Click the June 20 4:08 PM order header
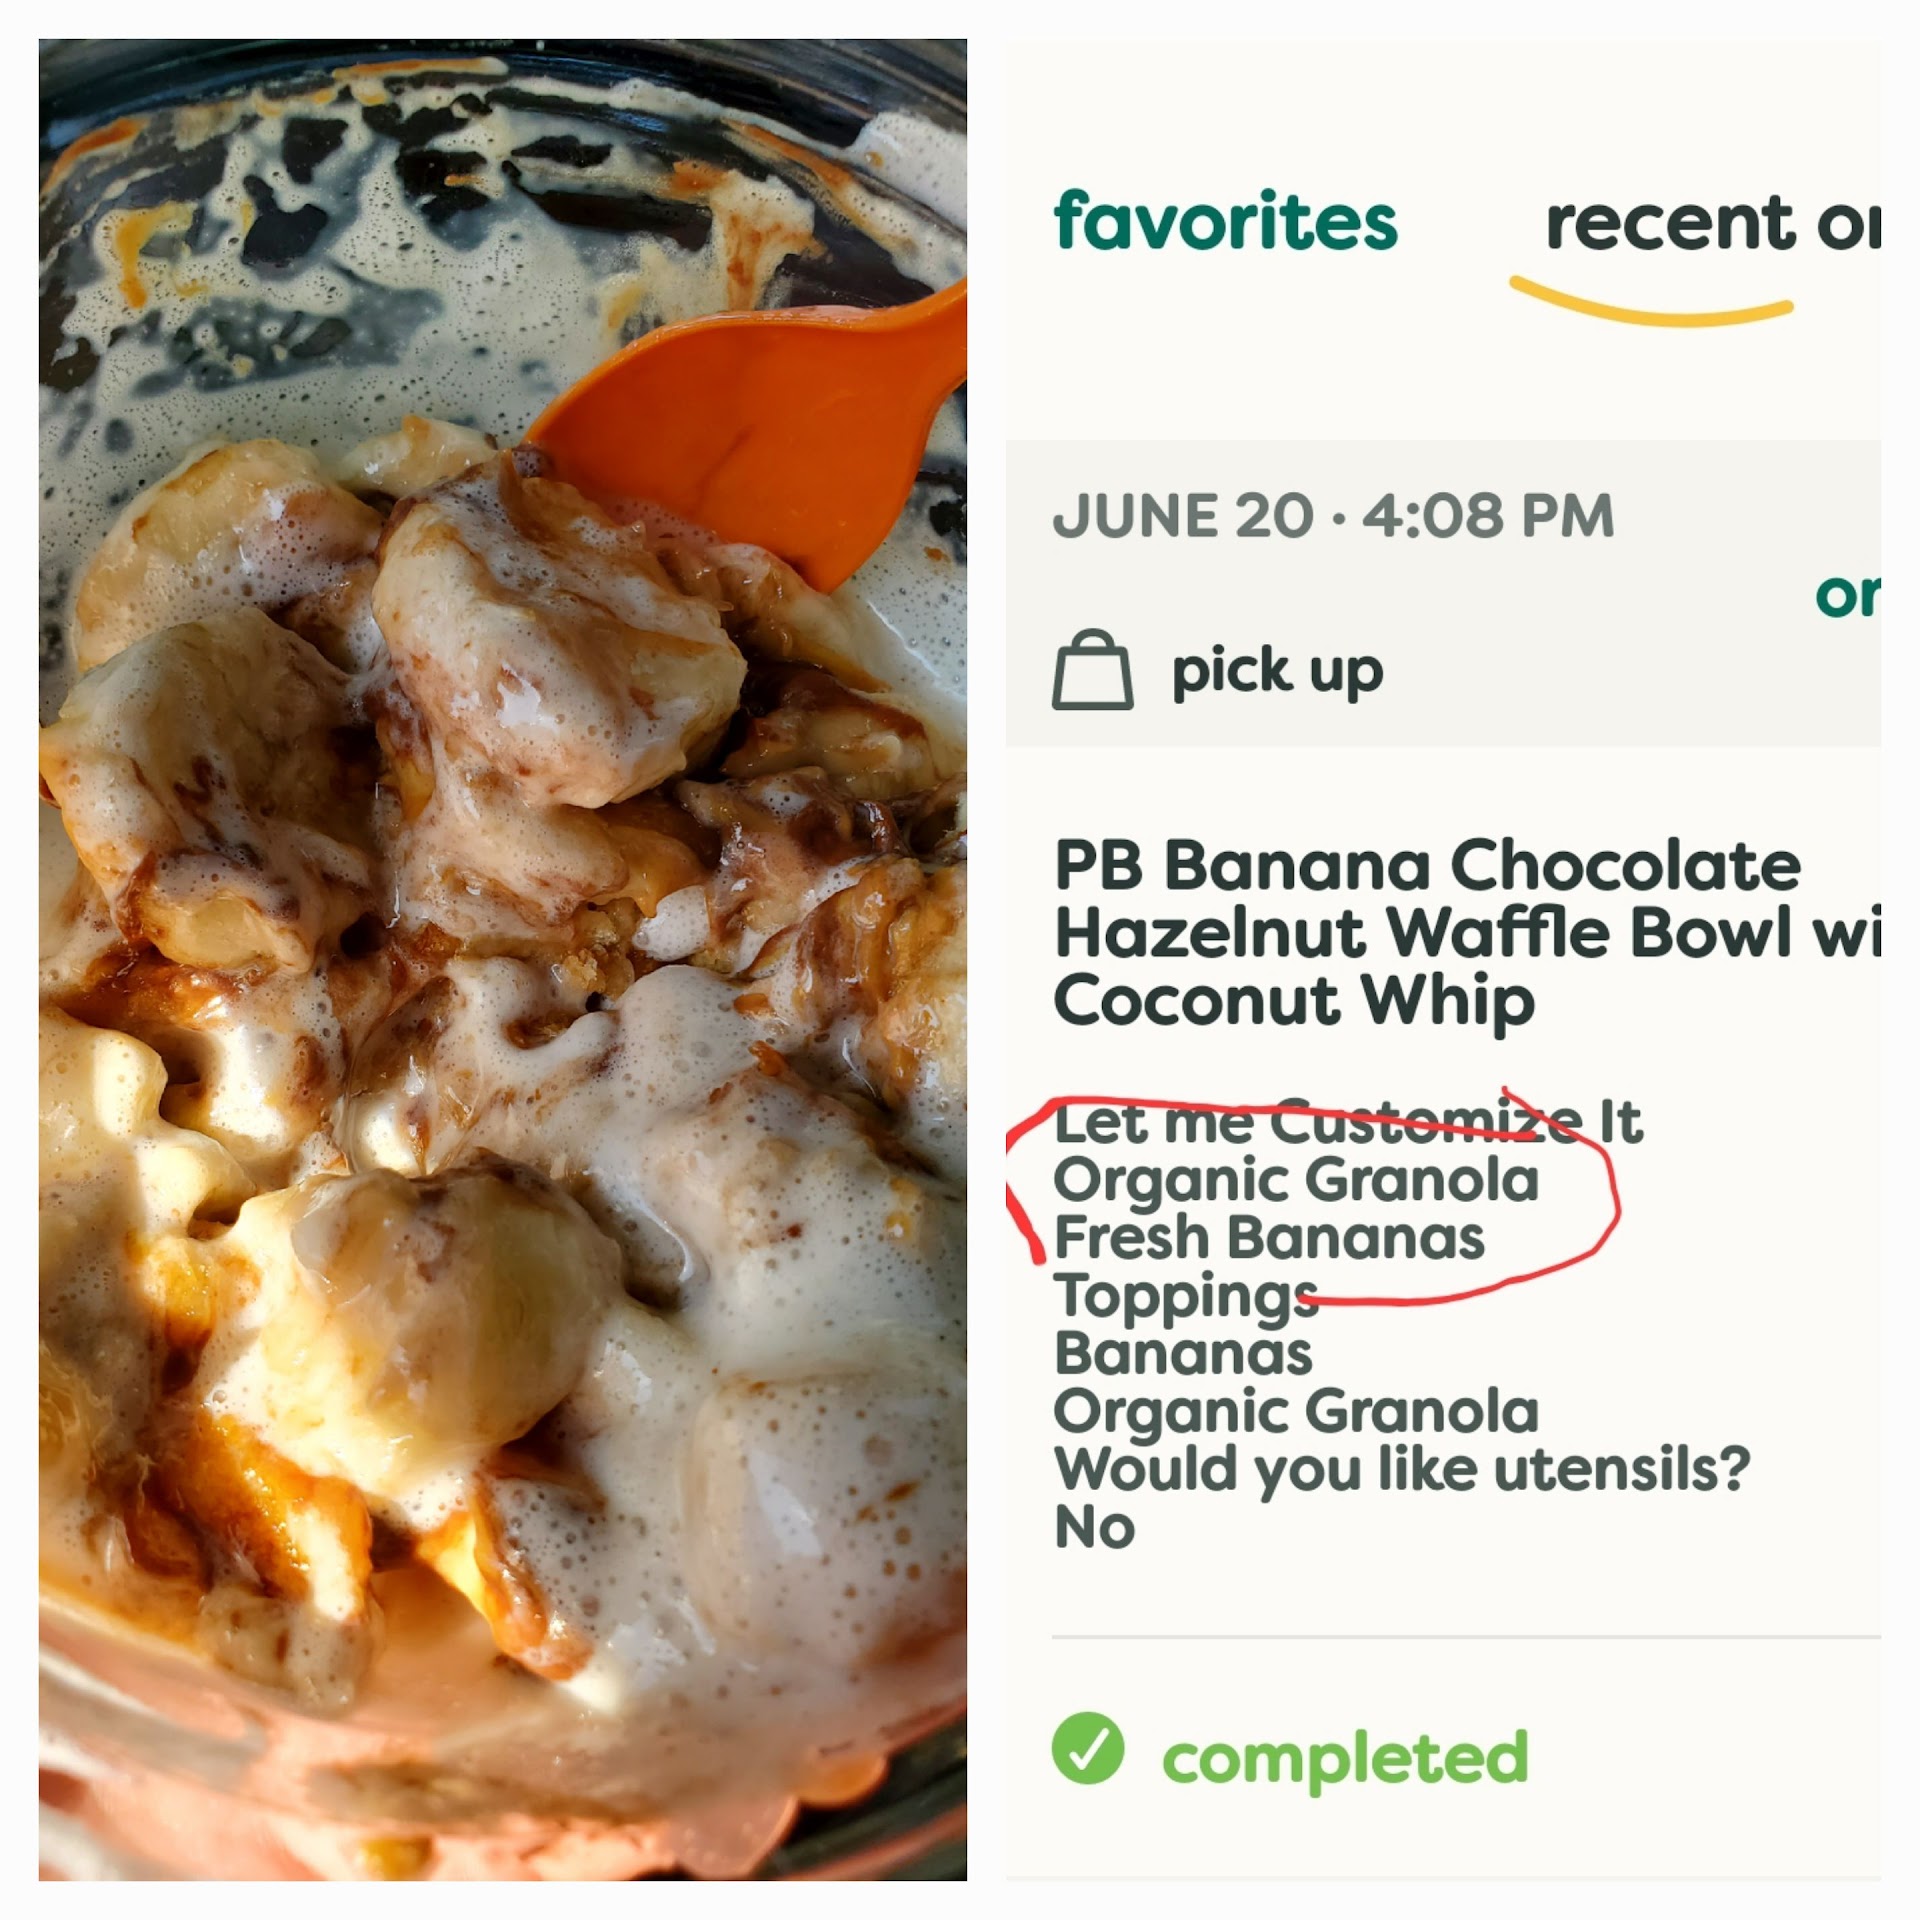The height and width of the screenshot is (1920, 1920). pyautogui.click(x=1333, y=516)
